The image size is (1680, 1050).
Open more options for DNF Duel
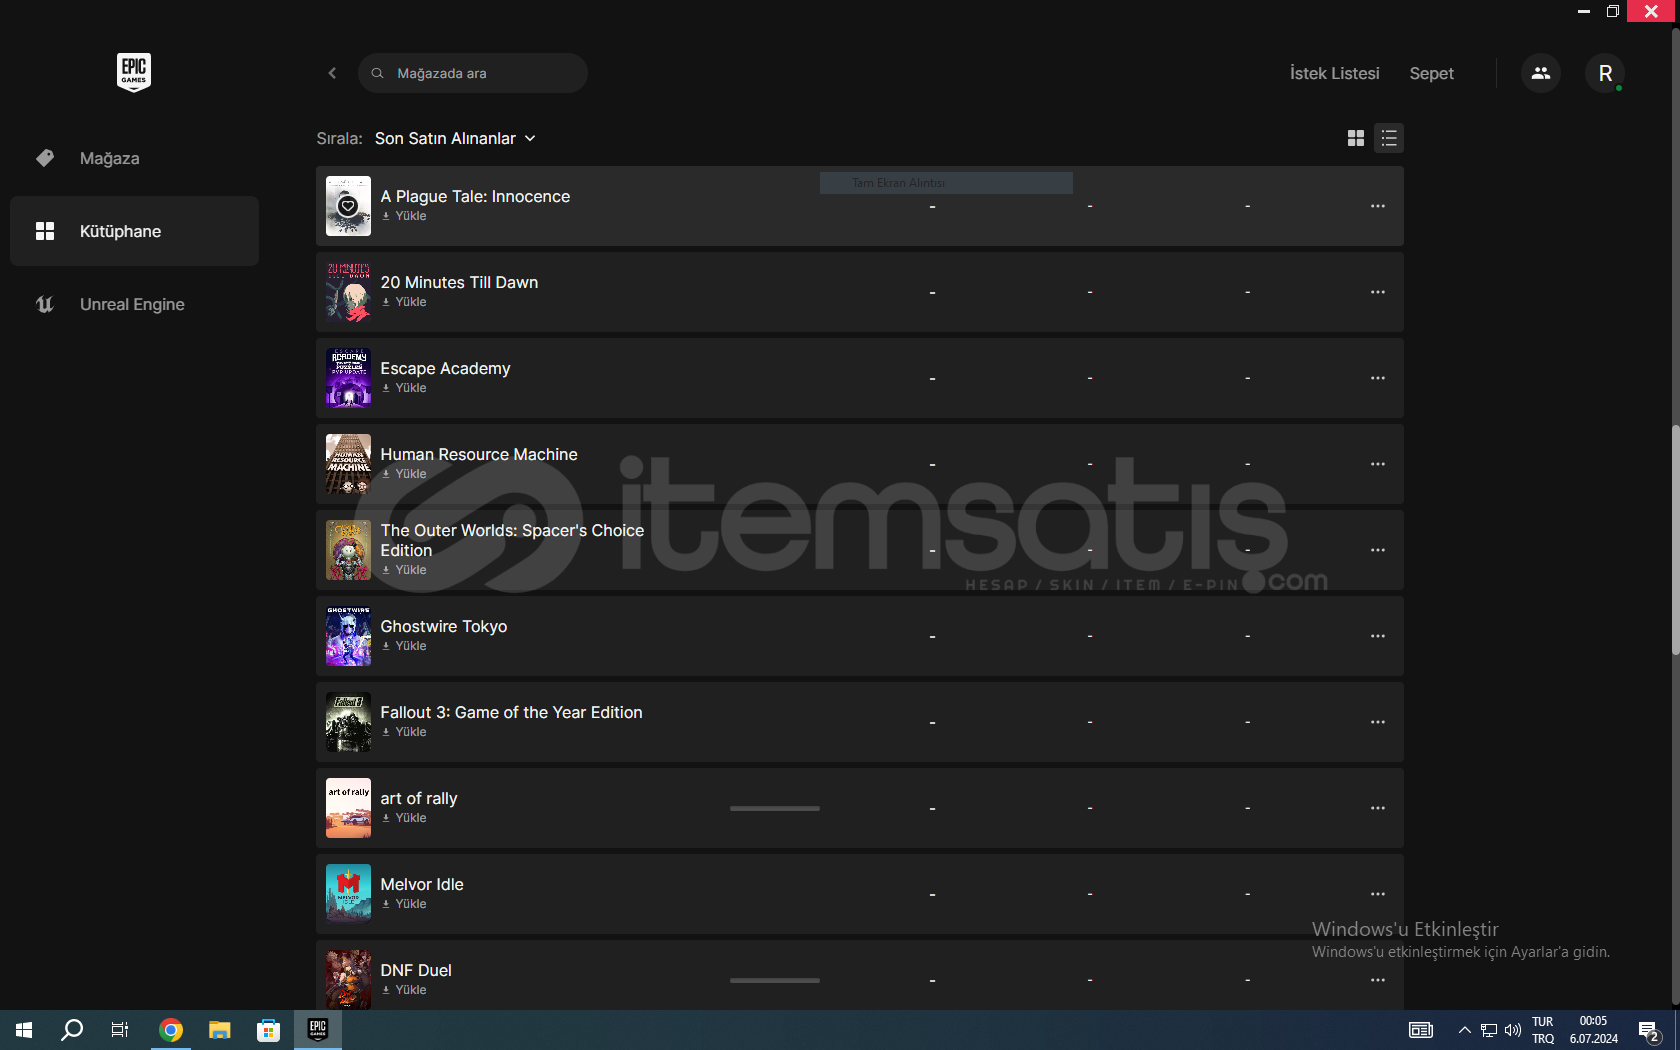pyautogui.click(x=1378, y=980)
